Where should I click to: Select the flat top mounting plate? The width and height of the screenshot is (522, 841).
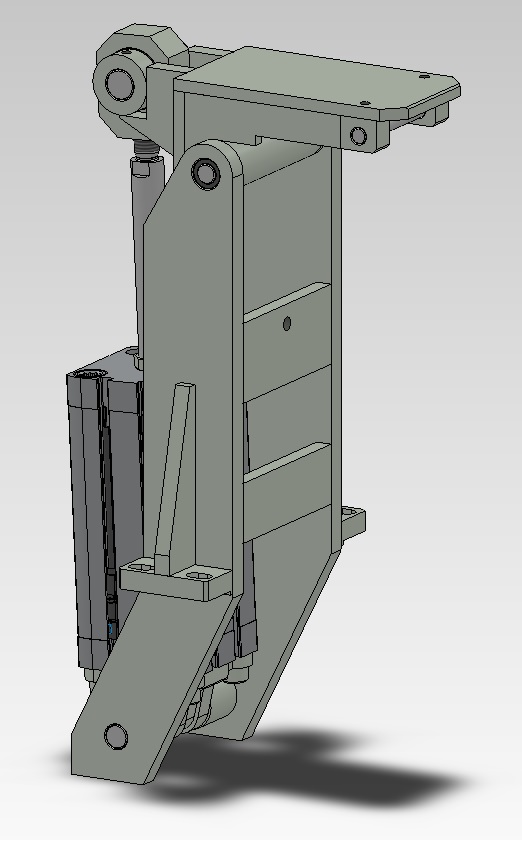317,82
